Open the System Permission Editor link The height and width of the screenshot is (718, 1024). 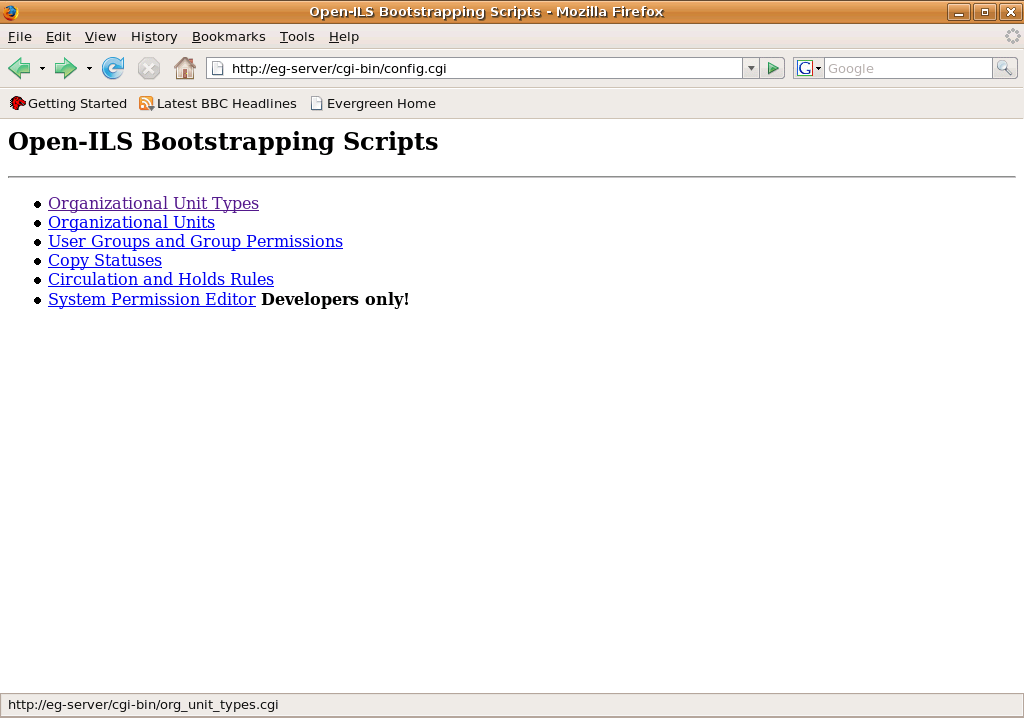tap(152, 299)
